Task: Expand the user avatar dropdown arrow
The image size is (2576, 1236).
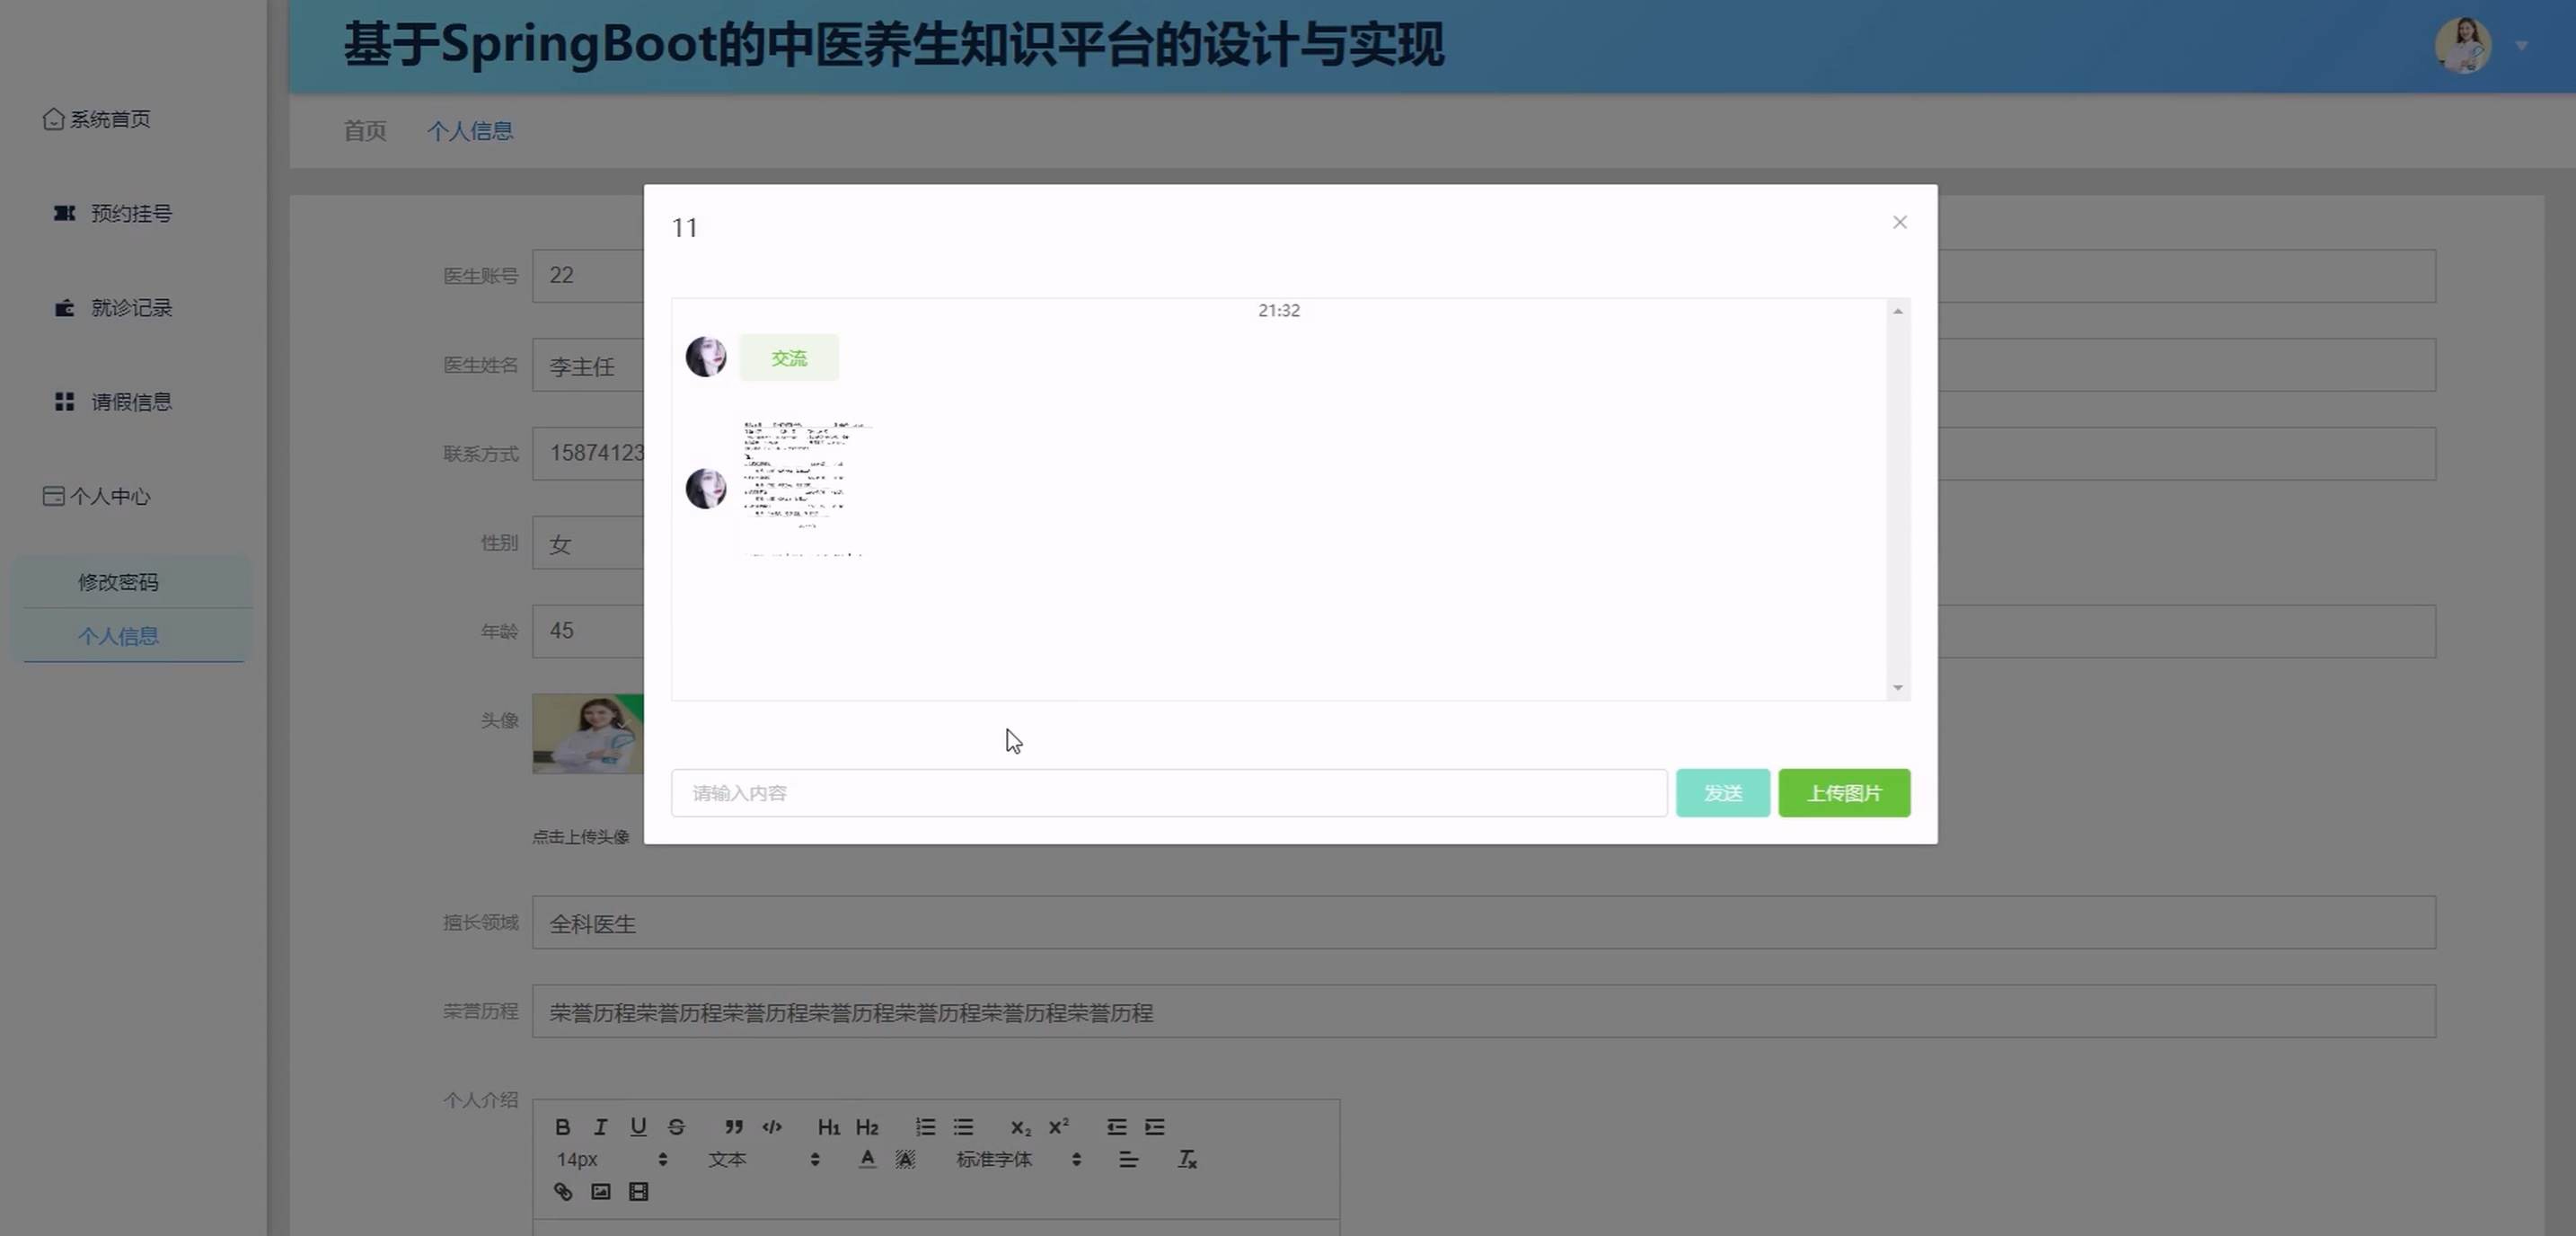Action: (2521, 46)
